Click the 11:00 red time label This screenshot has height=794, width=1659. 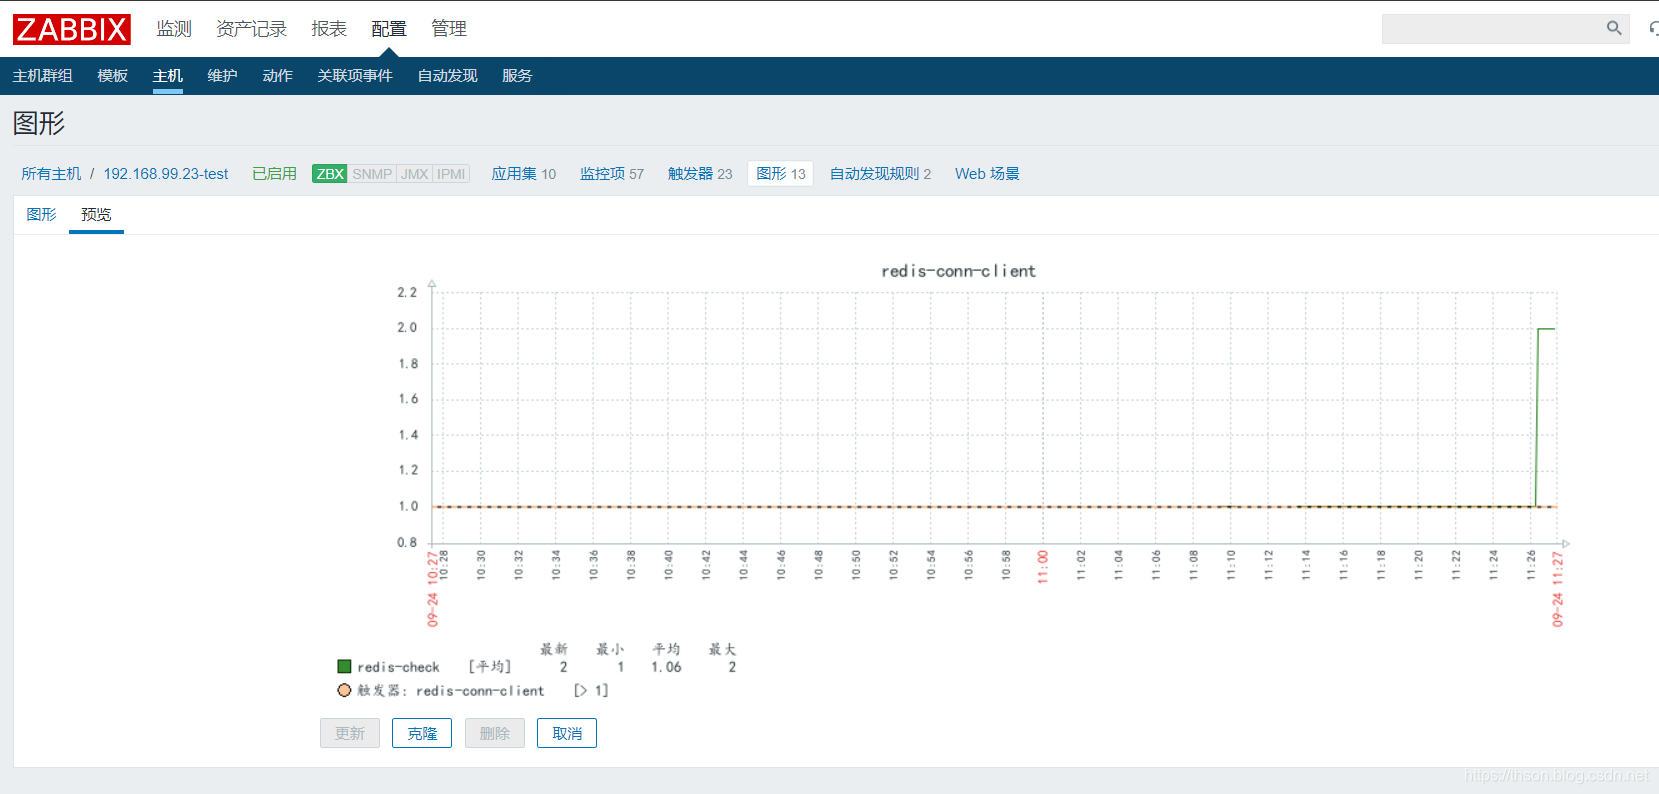(1043, 567)
